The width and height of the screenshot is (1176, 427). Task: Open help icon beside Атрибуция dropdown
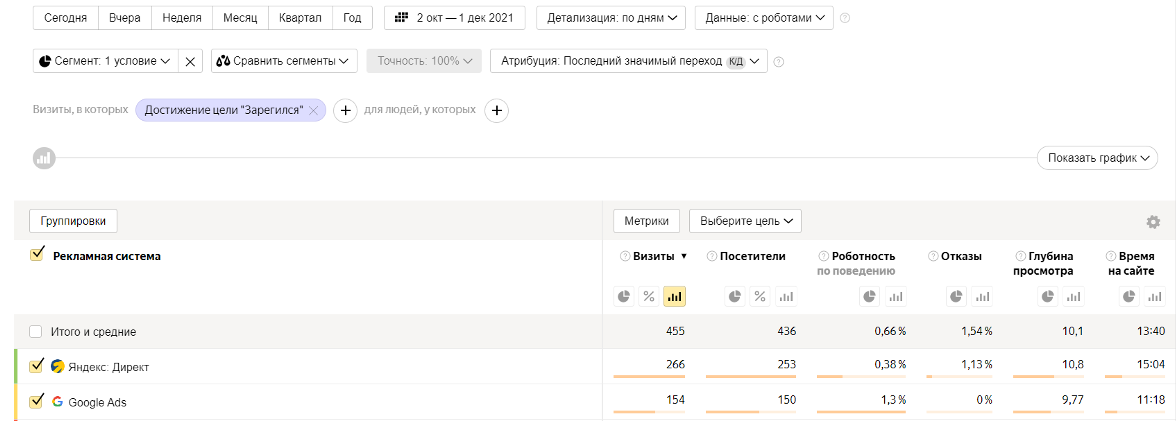click(x=778, y=62)
